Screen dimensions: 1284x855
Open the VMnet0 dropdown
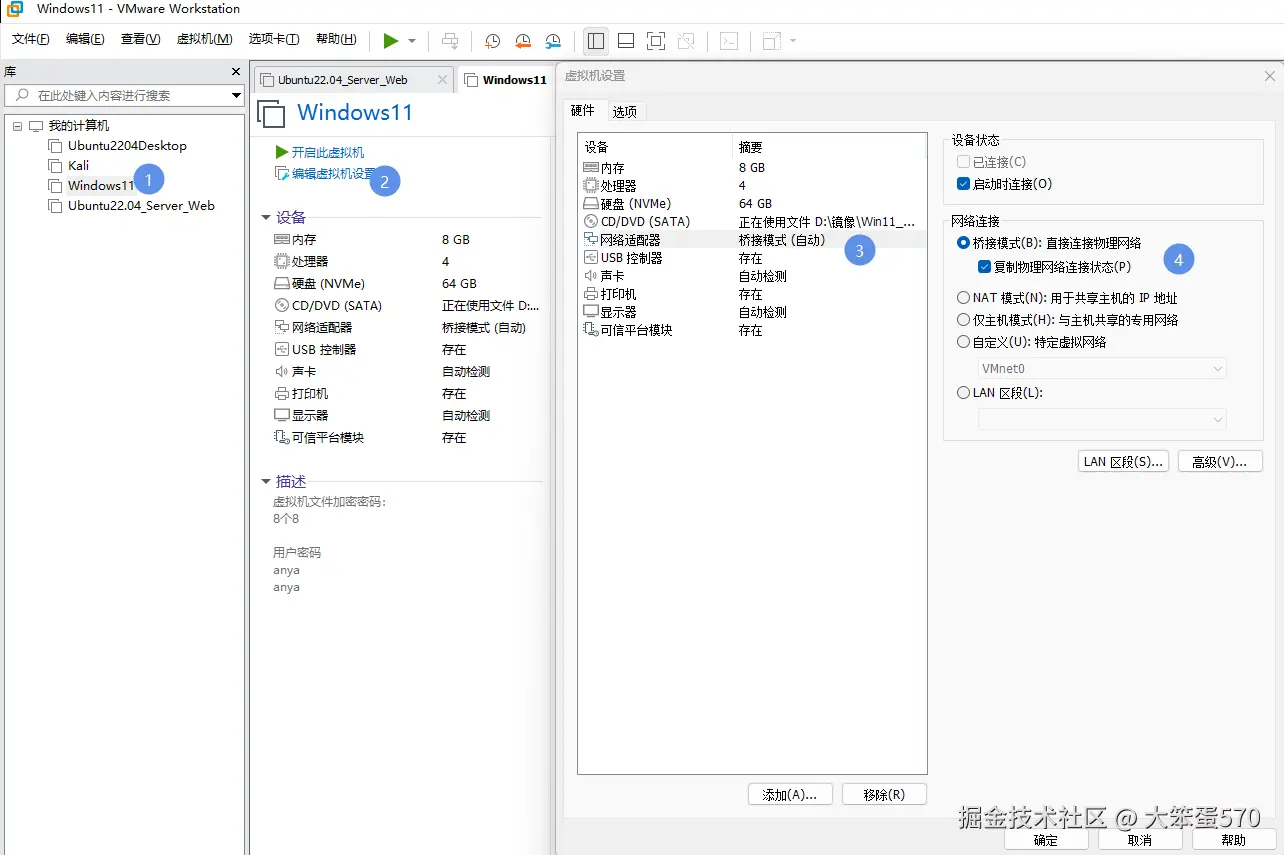click(1102, 369)
